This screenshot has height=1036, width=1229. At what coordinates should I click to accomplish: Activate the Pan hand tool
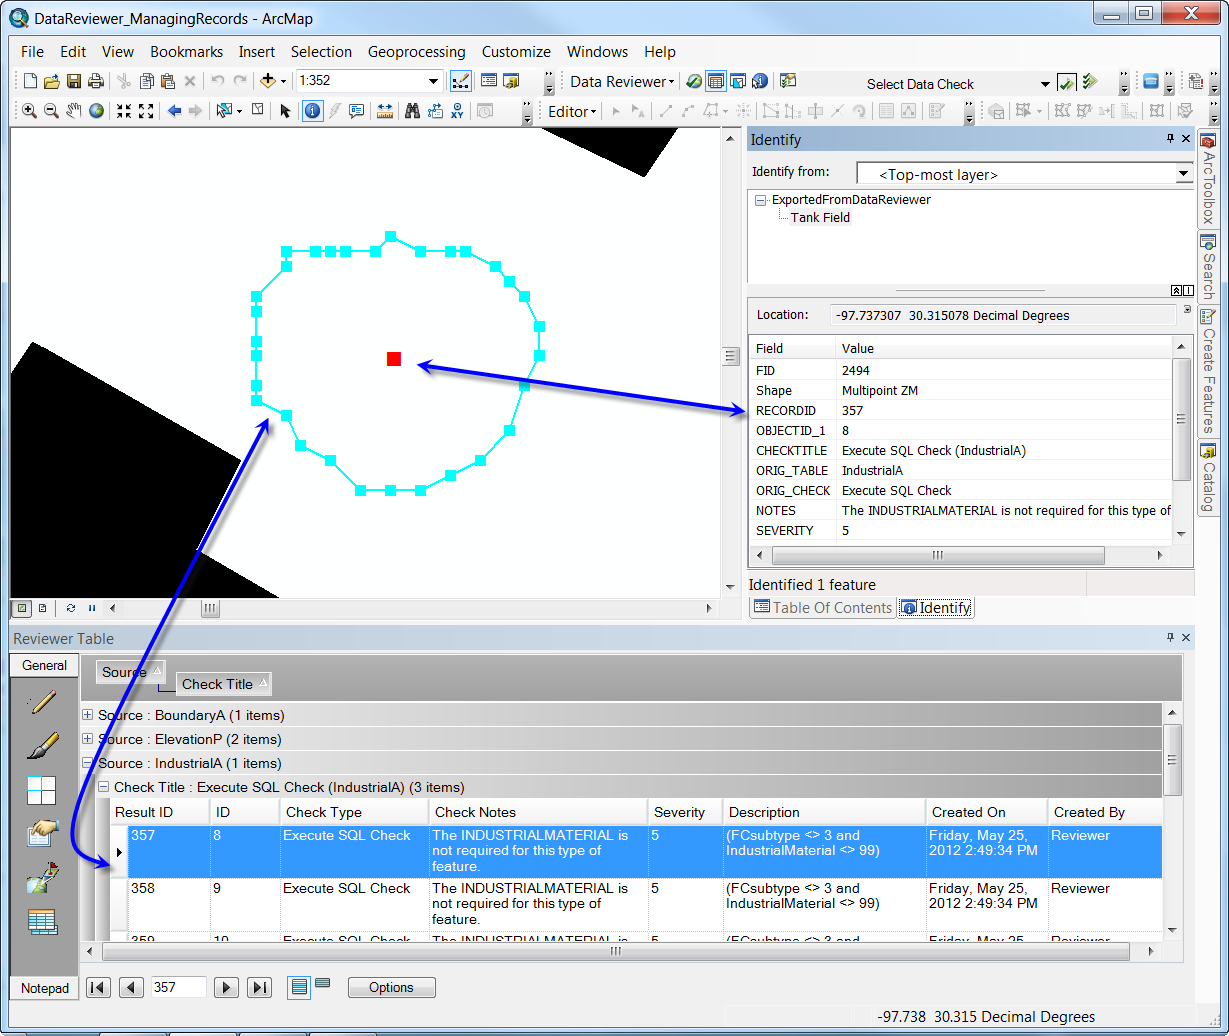74,111
